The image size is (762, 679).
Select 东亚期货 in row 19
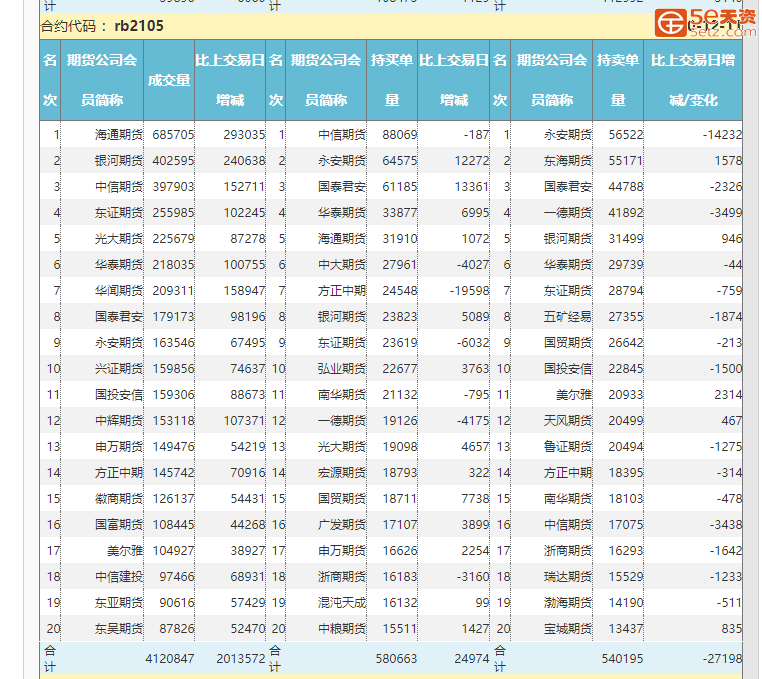(119, 603)
